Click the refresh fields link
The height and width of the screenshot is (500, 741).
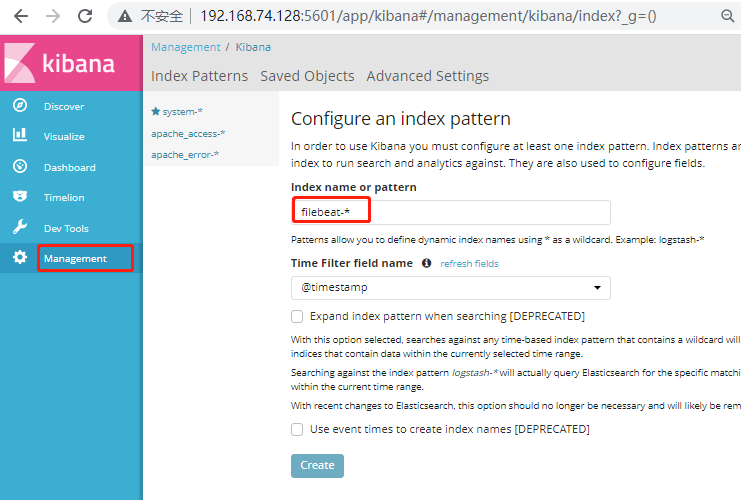[469, 264]
